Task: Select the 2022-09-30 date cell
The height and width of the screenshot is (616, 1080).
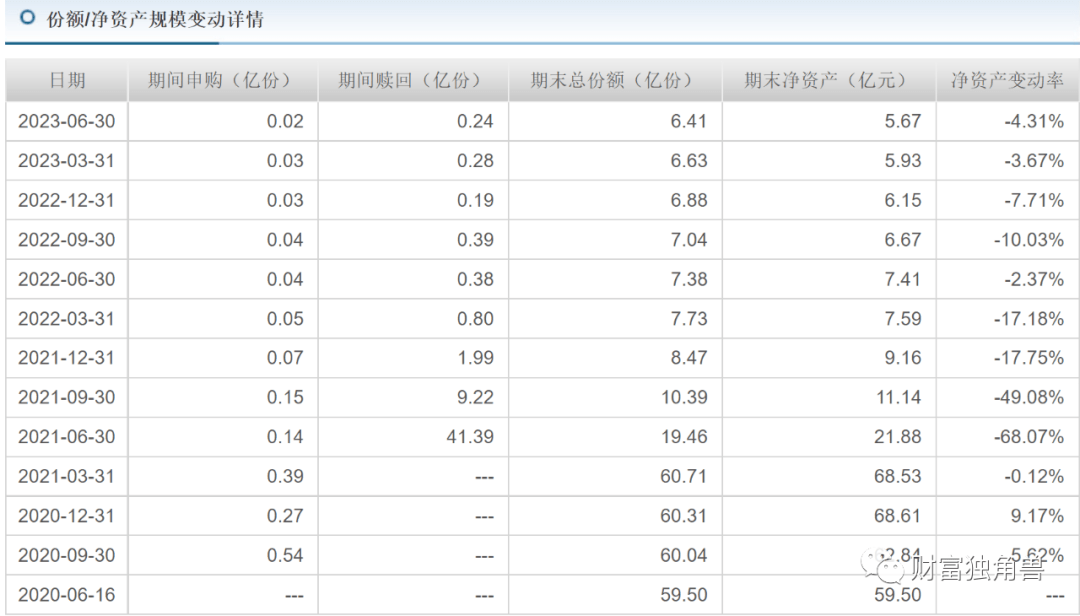Action: click(67, 239)
